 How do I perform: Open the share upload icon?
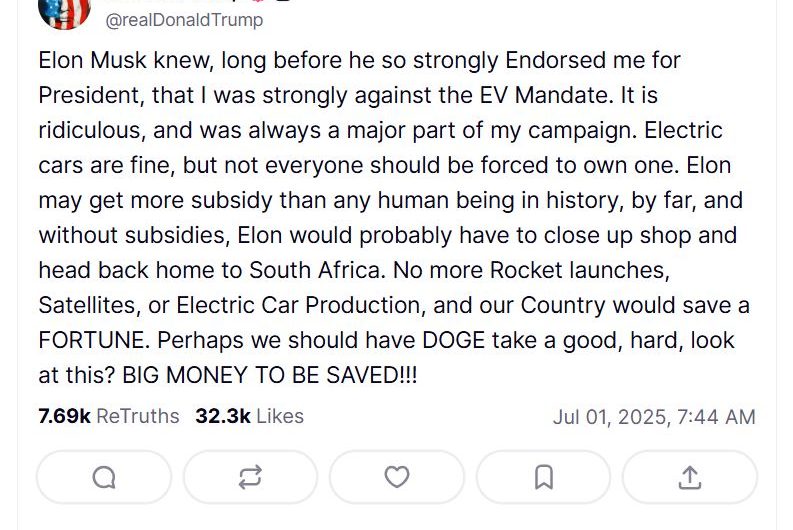(689, 478)
